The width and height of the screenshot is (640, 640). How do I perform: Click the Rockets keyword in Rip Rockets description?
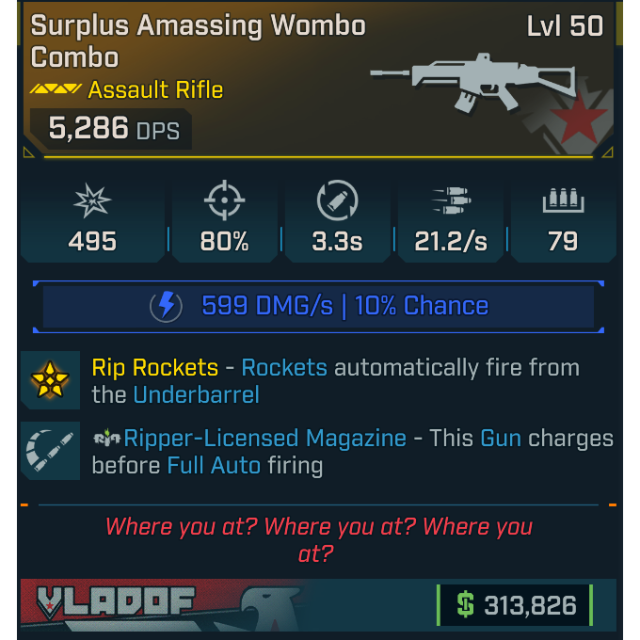click(284, 367)
